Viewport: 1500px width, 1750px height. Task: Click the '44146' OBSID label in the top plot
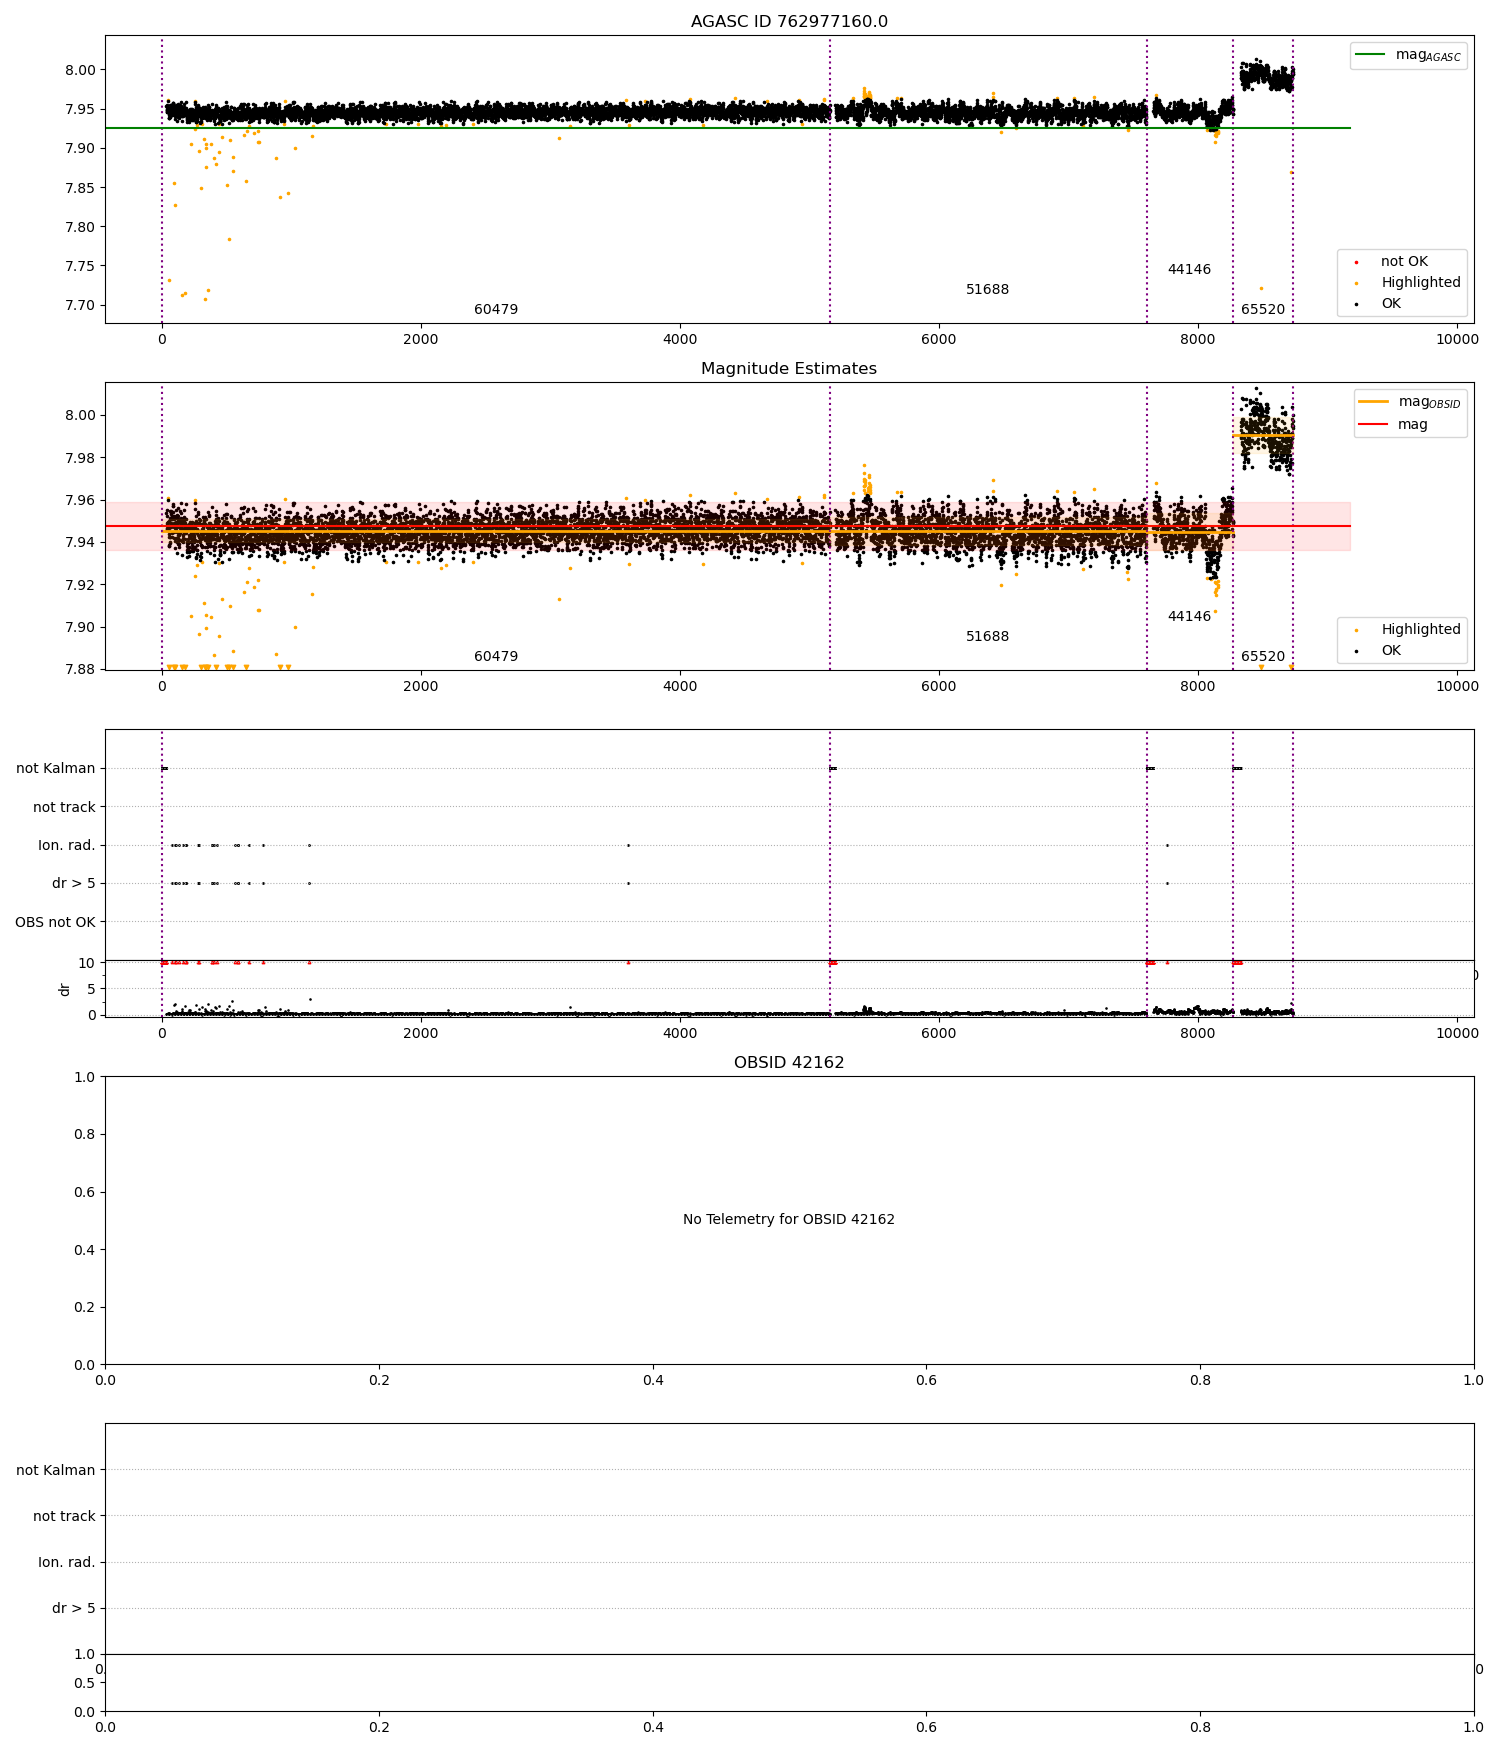pos(1189,270)
